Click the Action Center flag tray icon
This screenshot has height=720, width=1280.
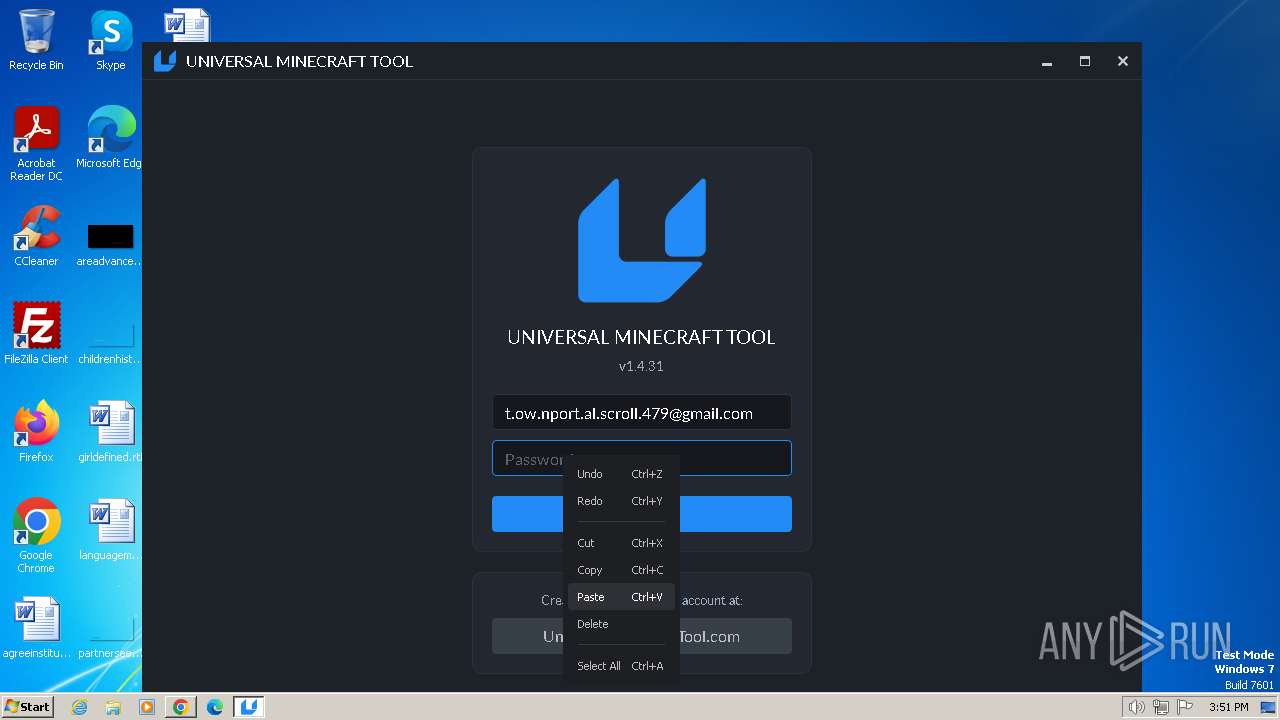(x=1184, y=707)
